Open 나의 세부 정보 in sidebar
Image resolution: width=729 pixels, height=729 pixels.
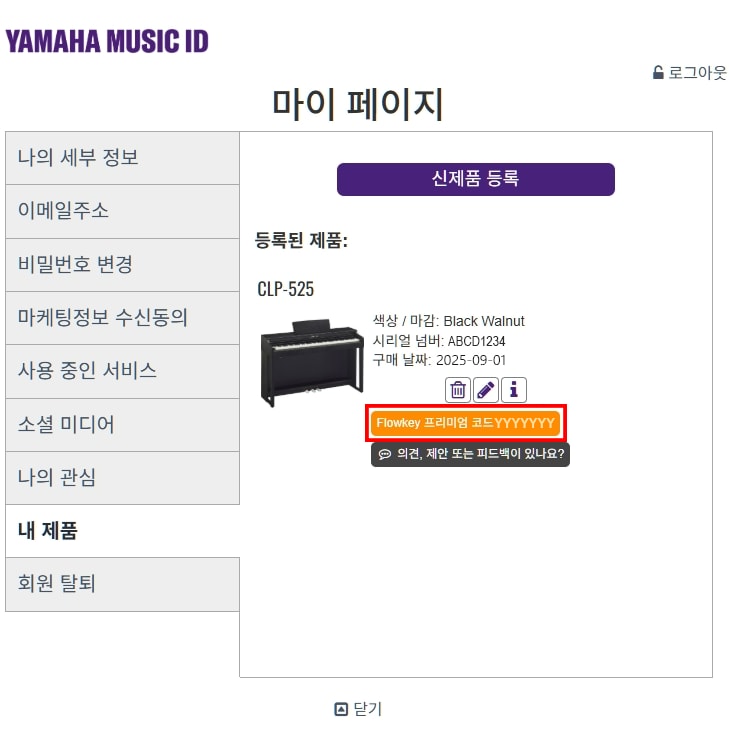point(122,158)
